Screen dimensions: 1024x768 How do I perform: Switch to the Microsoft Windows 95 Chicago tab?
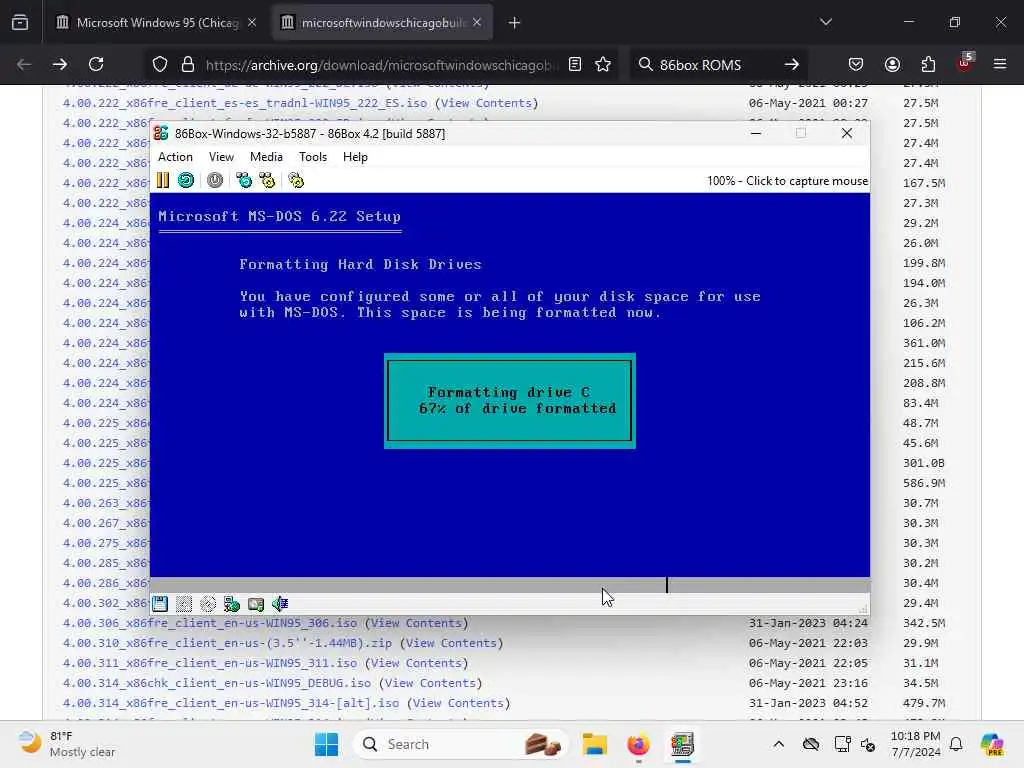click(x=156, y=22)
